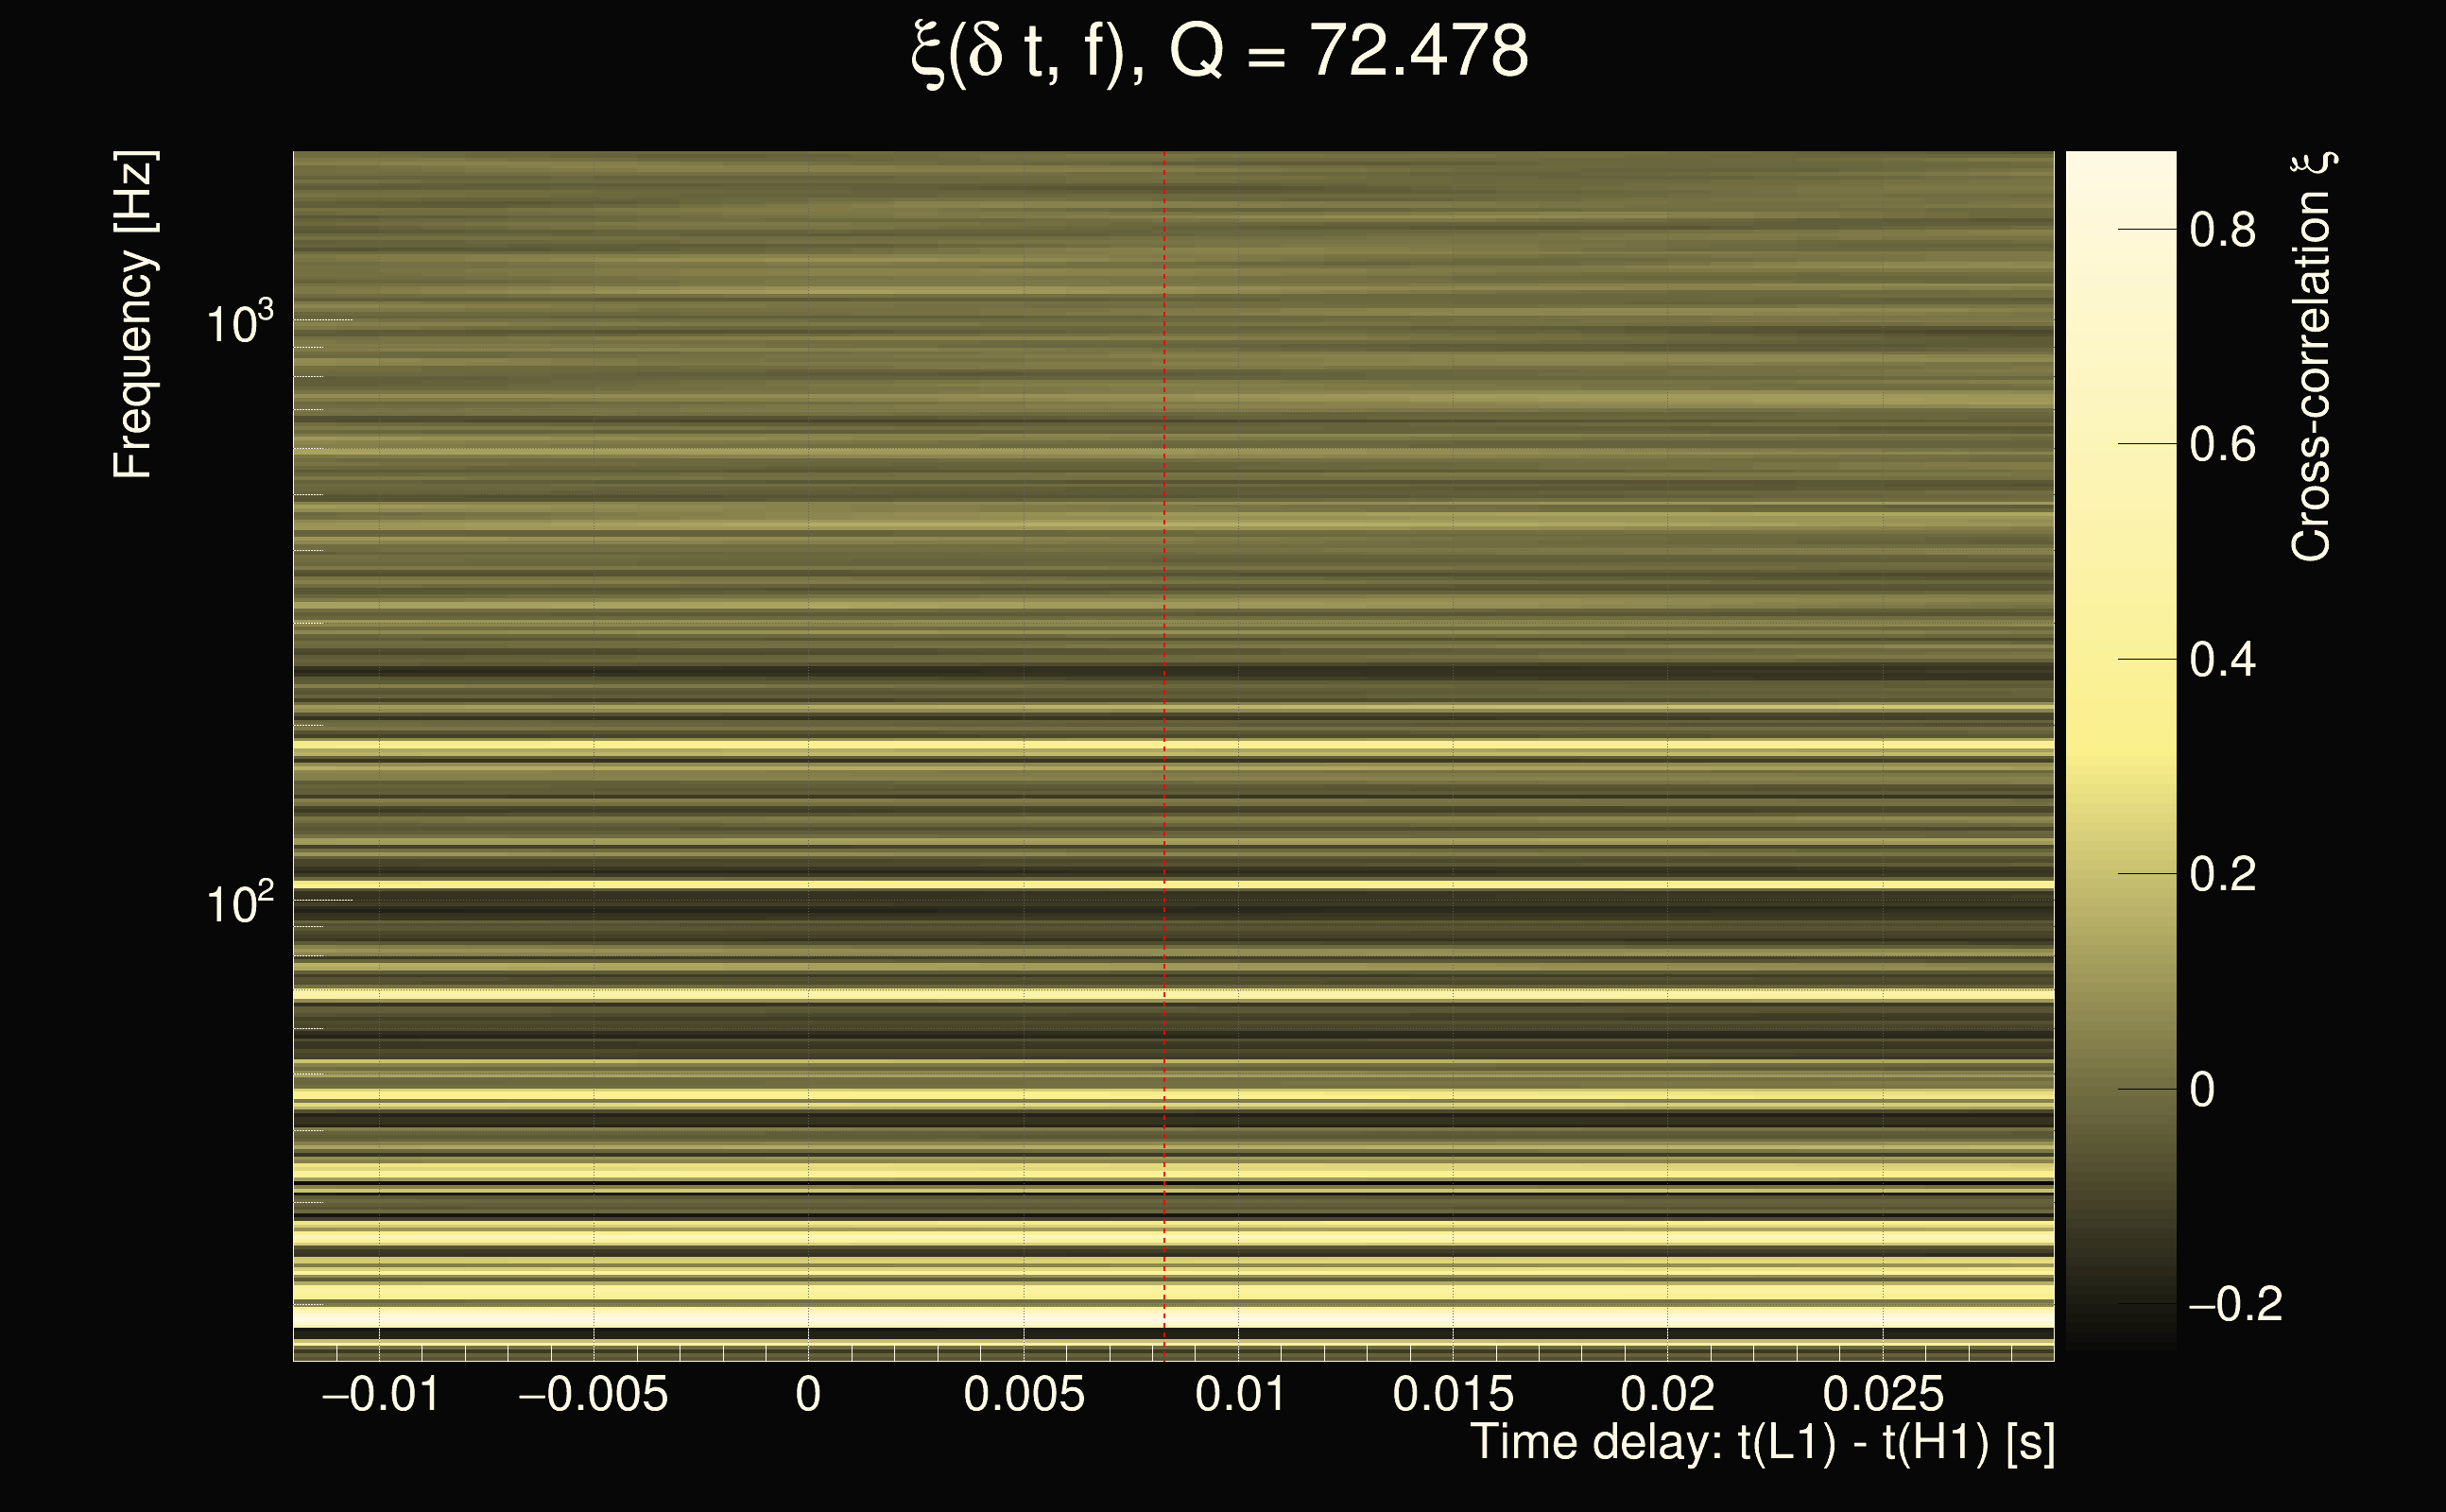Viewport: 2446px width, 1512px height.
Task: Click the 0.025 tick label on x-axis
Action: coord(1883,1394)
